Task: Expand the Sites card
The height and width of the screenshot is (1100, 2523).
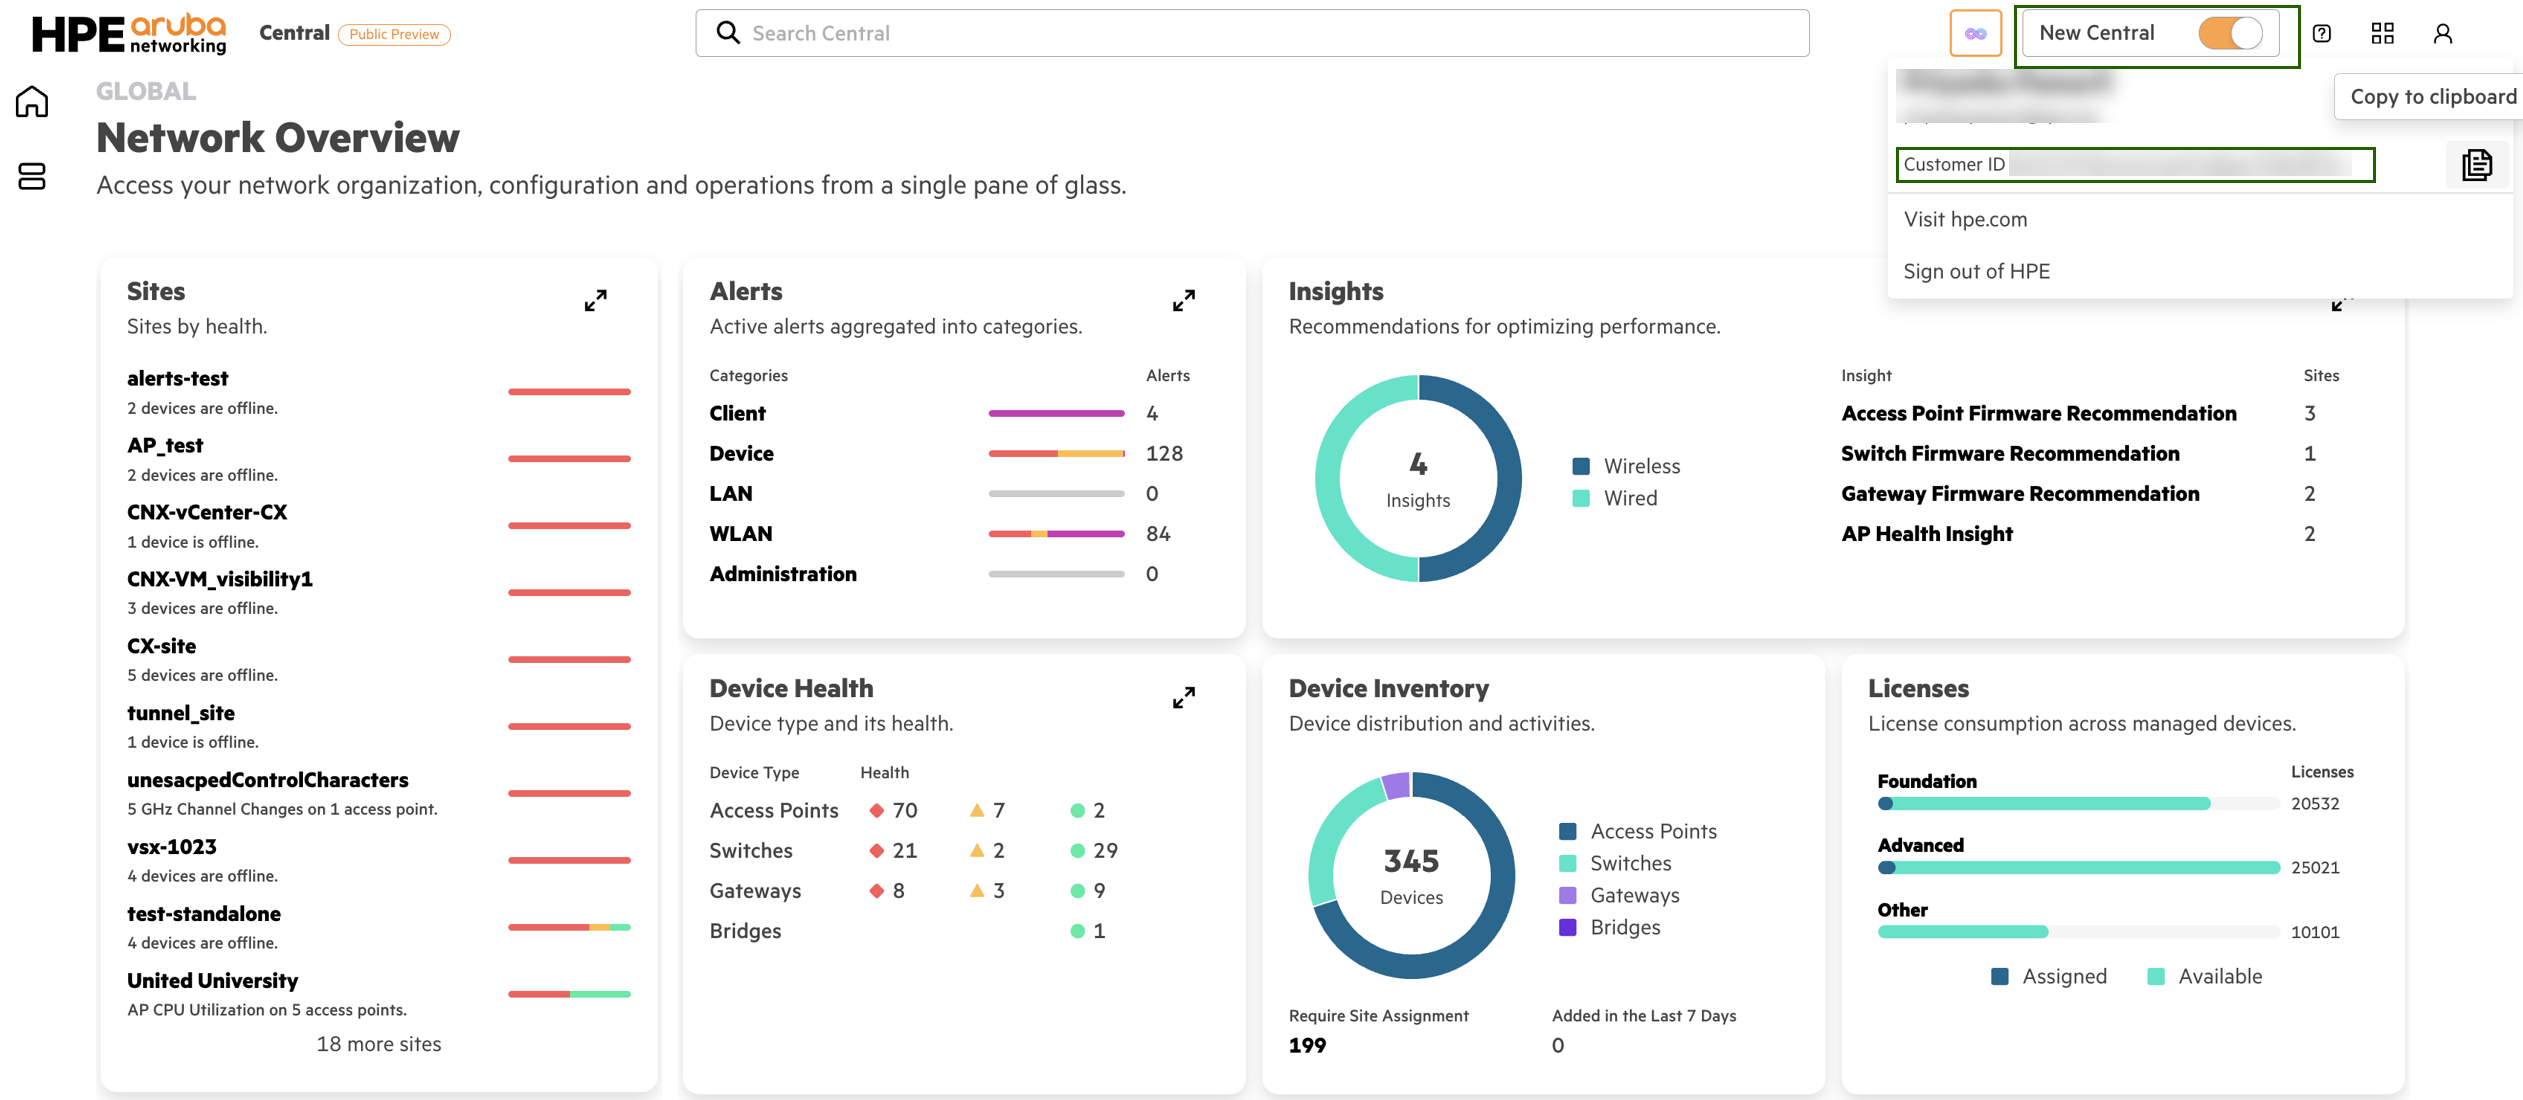Action: (595, 300)
